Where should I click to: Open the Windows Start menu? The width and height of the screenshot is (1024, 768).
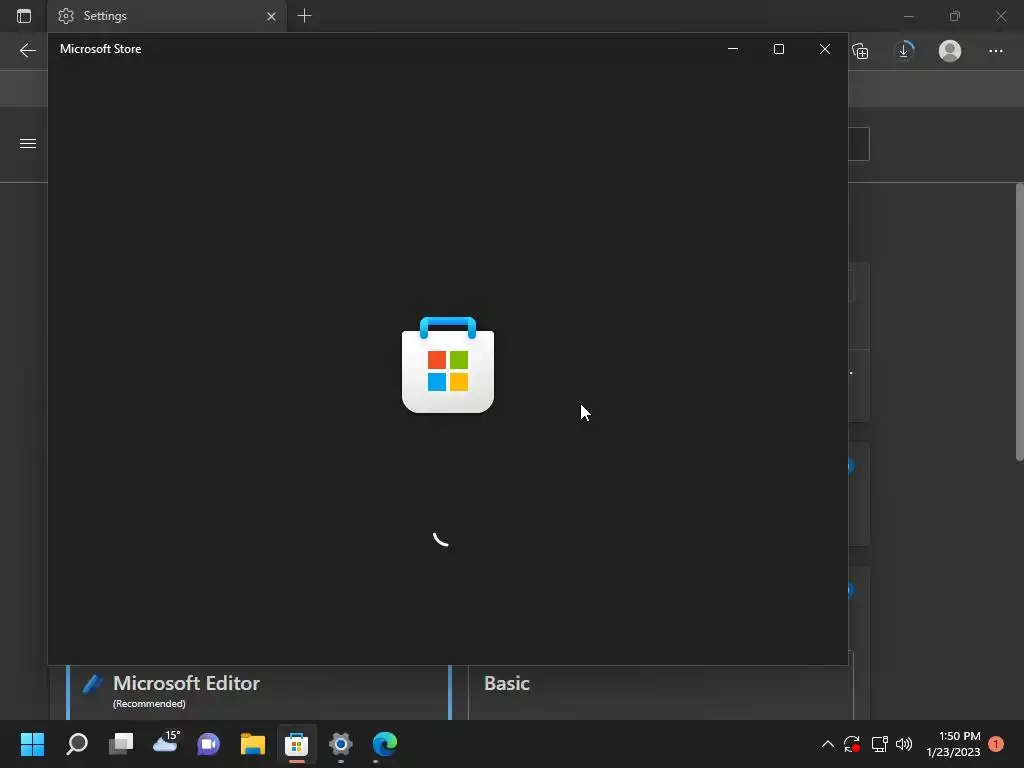(x=32, y=744)
